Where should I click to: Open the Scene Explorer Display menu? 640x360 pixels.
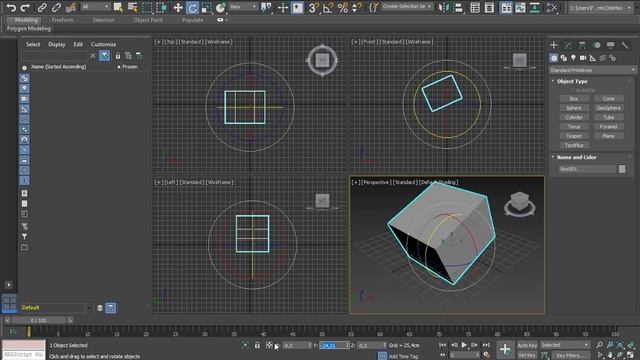(x=57, y=44)
